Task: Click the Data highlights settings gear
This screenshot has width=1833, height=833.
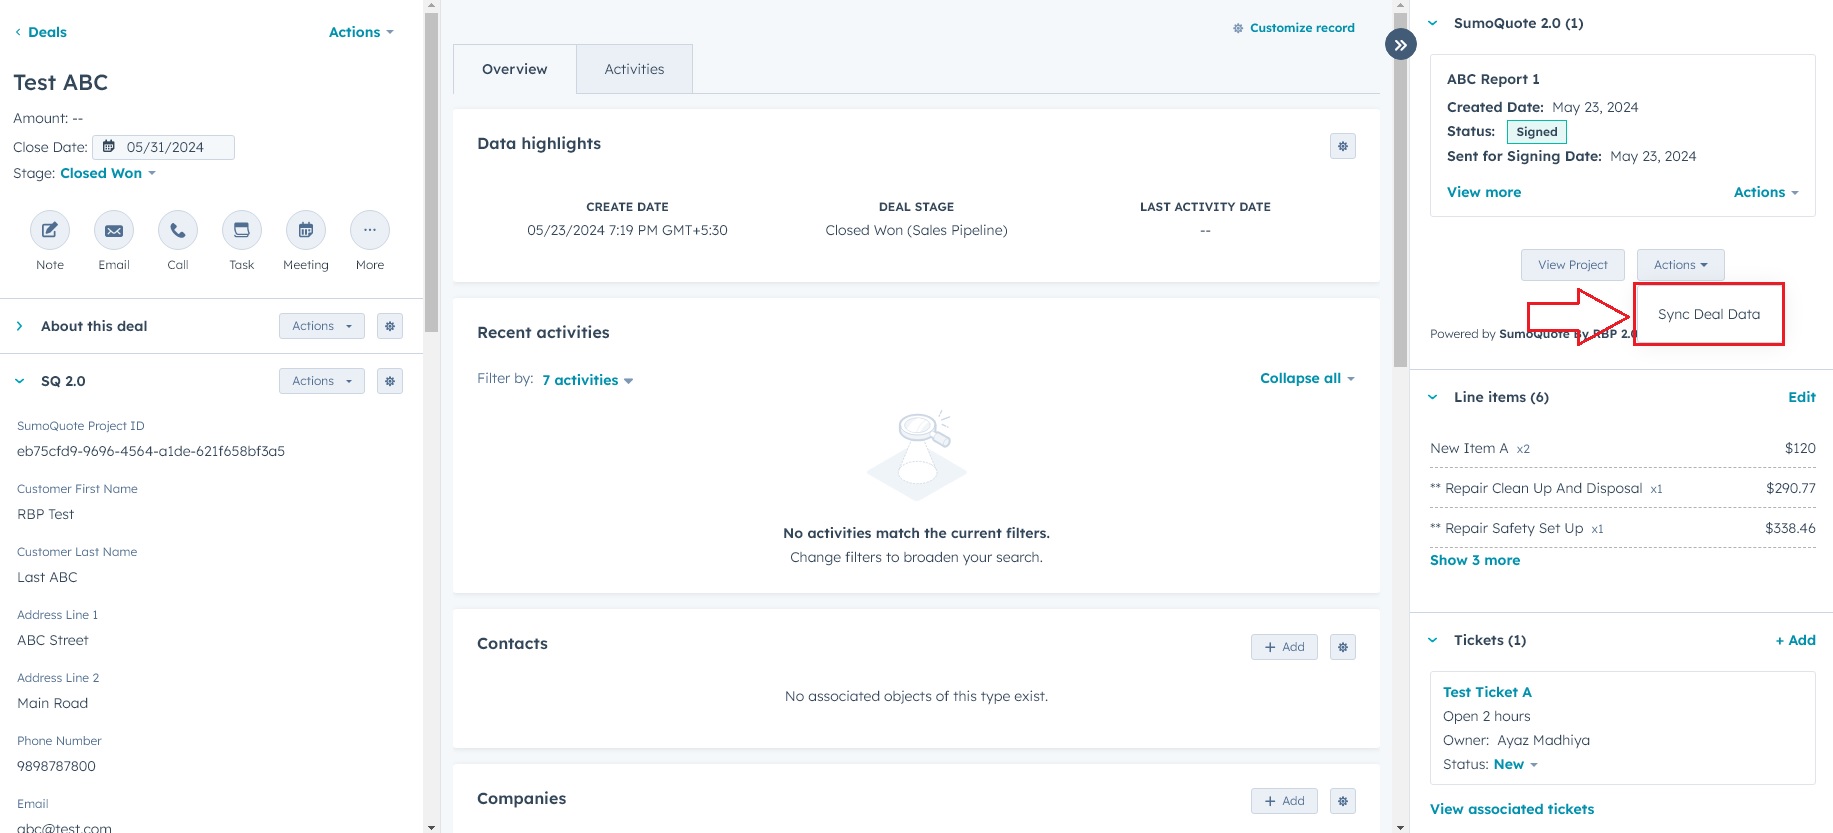Action: click(x=1343, y=147)
